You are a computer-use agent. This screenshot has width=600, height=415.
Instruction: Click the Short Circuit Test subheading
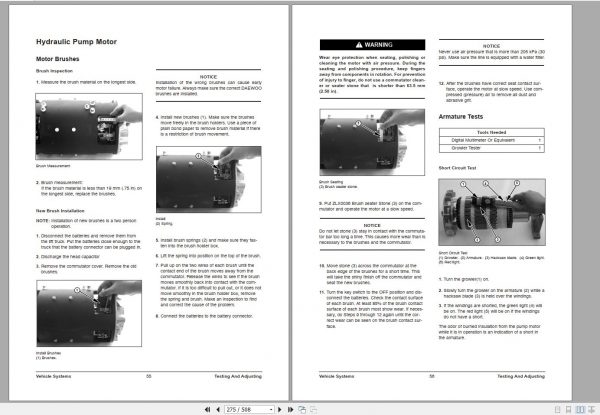pyautogui.click(x=457, y=168)
